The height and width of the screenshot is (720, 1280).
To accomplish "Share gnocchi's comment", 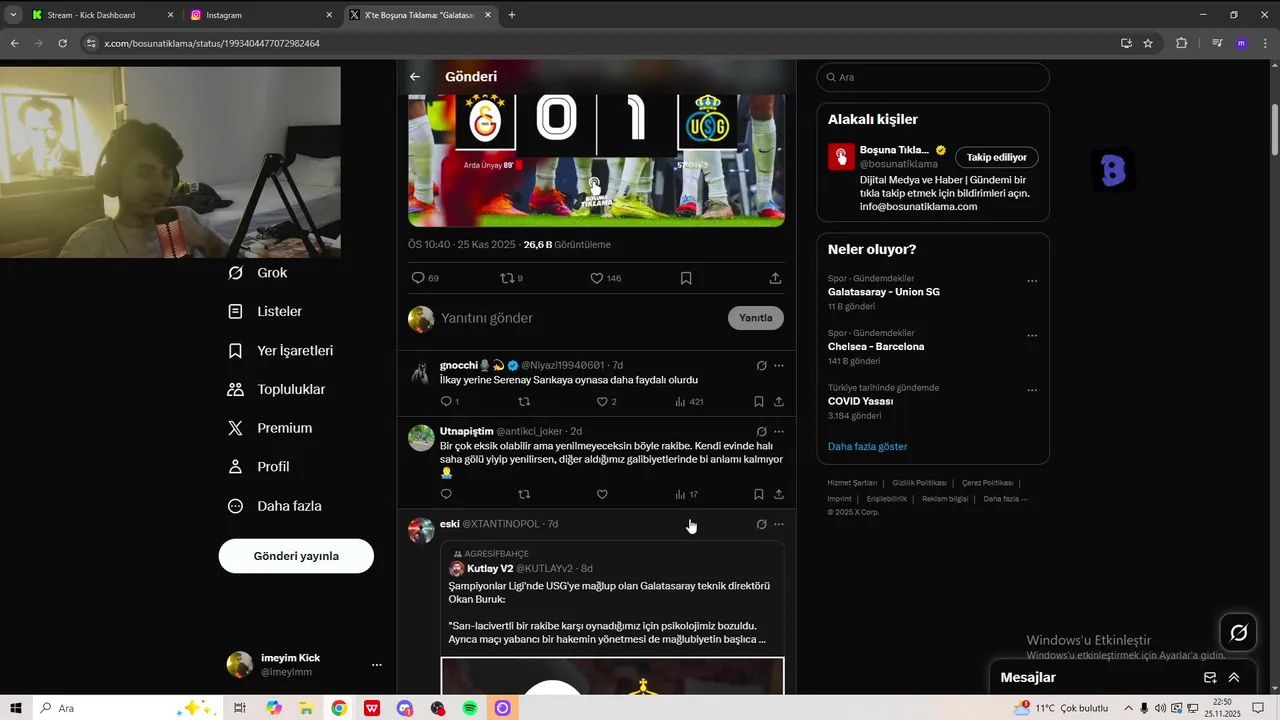I will (778, 401).
